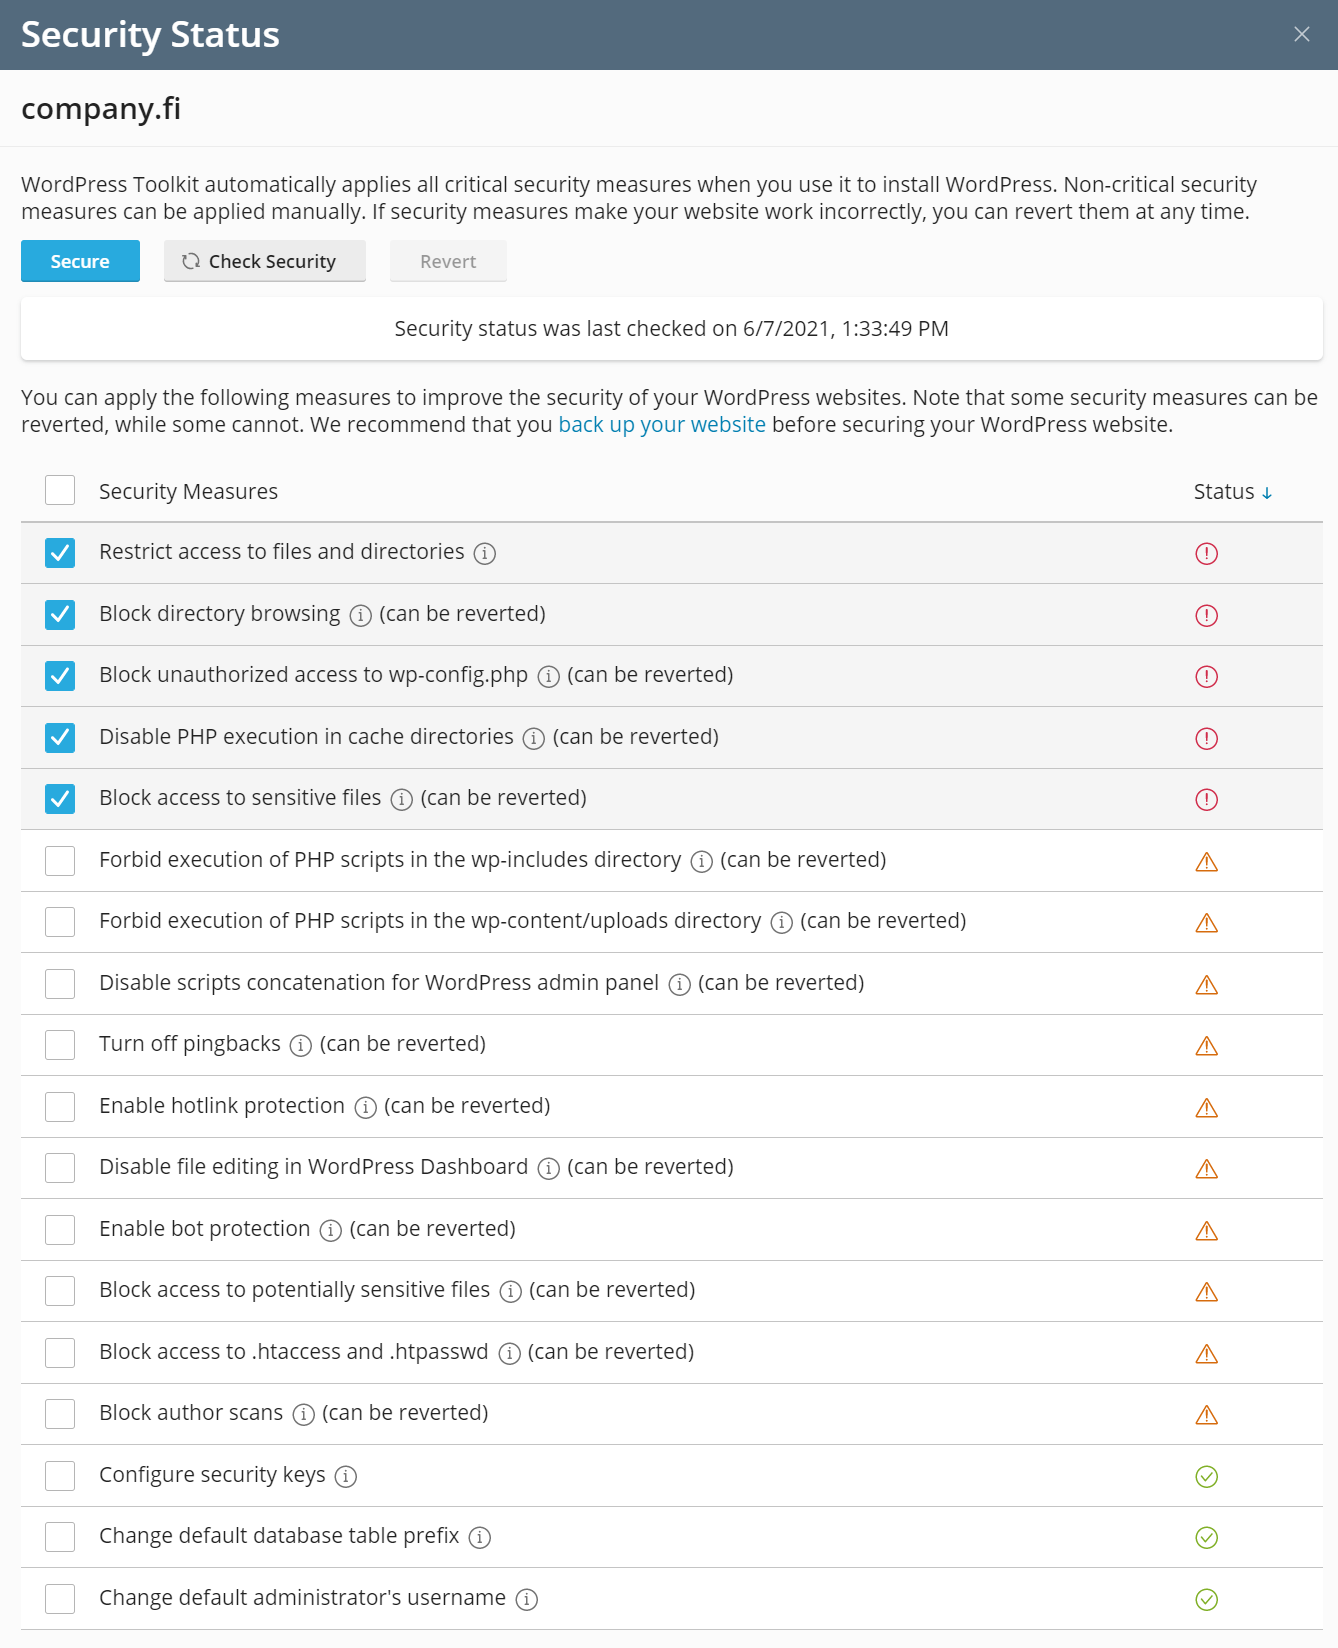Toggle the select-all Security Measures checkbox
This screenshot has width=1338, height=1648.
click(x=60, y=491)
